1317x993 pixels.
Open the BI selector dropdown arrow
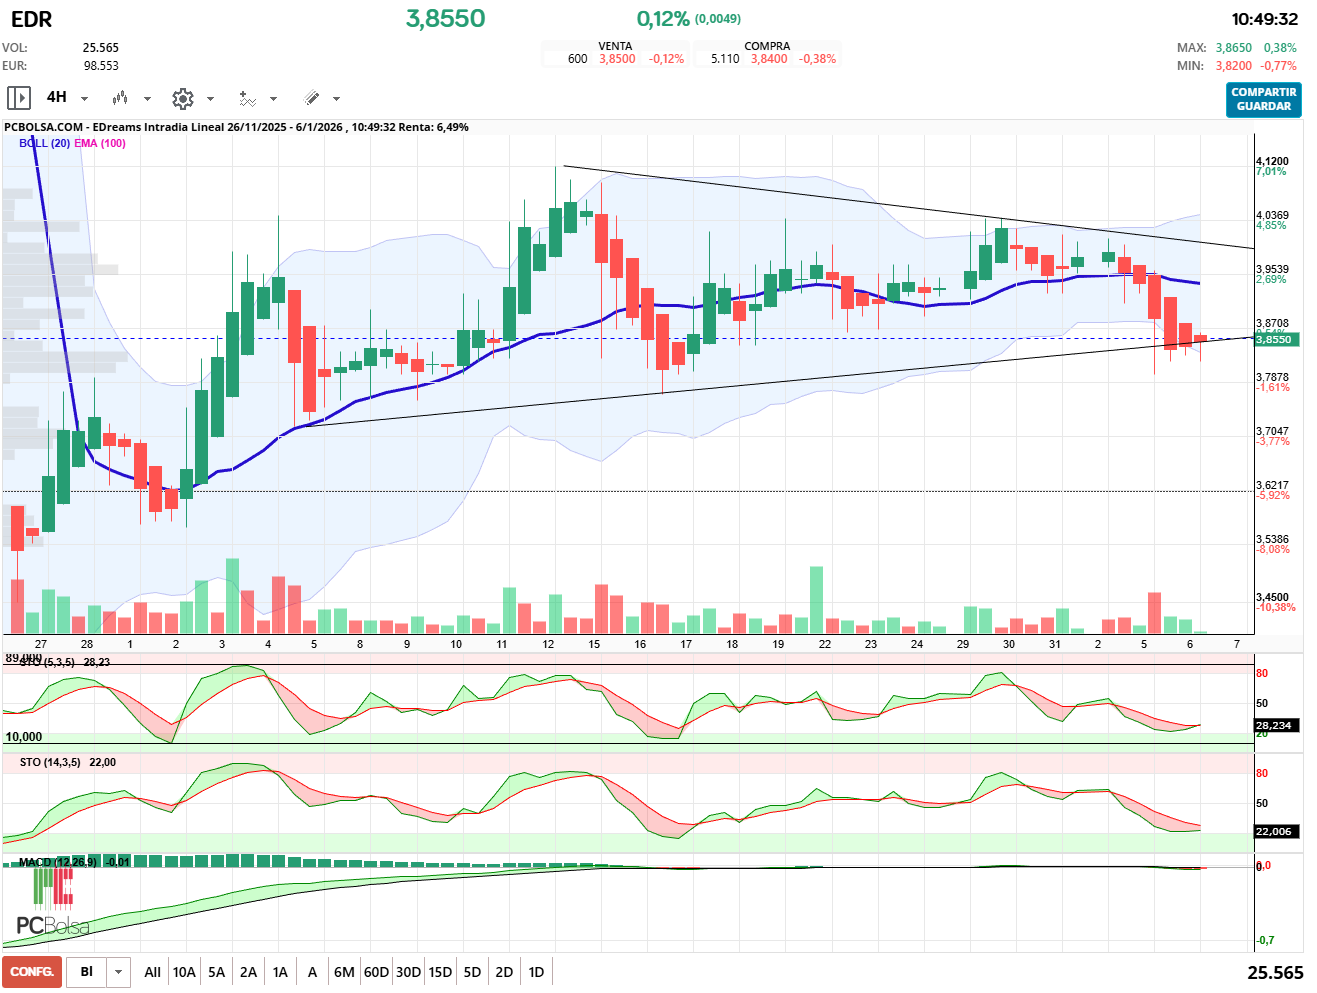pyautogui.click(x=119, y=972)
